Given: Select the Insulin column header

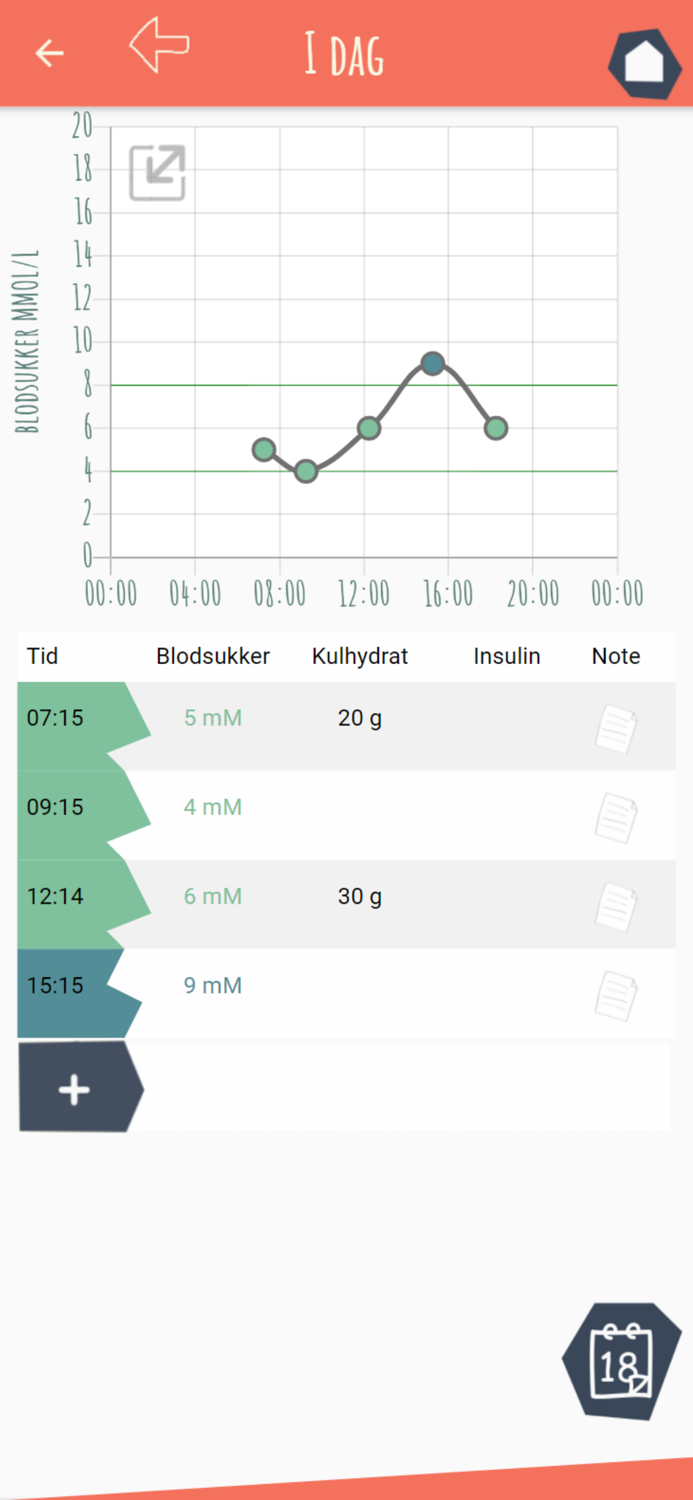Looking at the screenshot, I should pos(507,656).
